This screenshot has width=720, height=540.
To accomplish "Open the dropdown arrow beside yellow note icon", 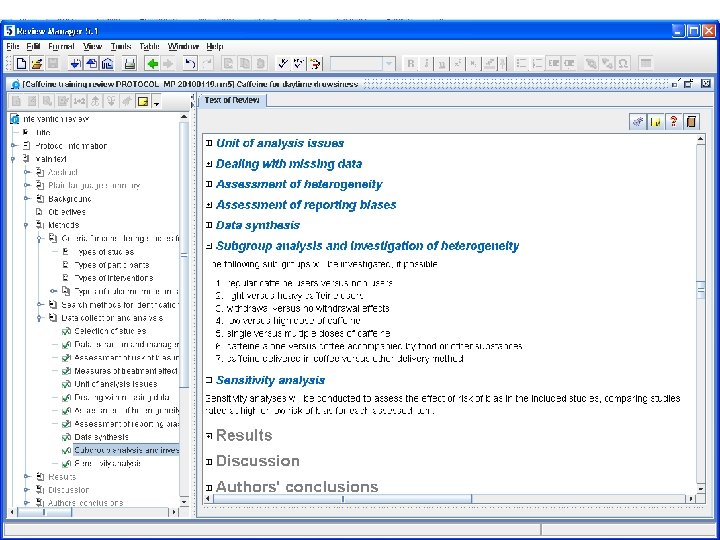I will (x=157, y=102).
